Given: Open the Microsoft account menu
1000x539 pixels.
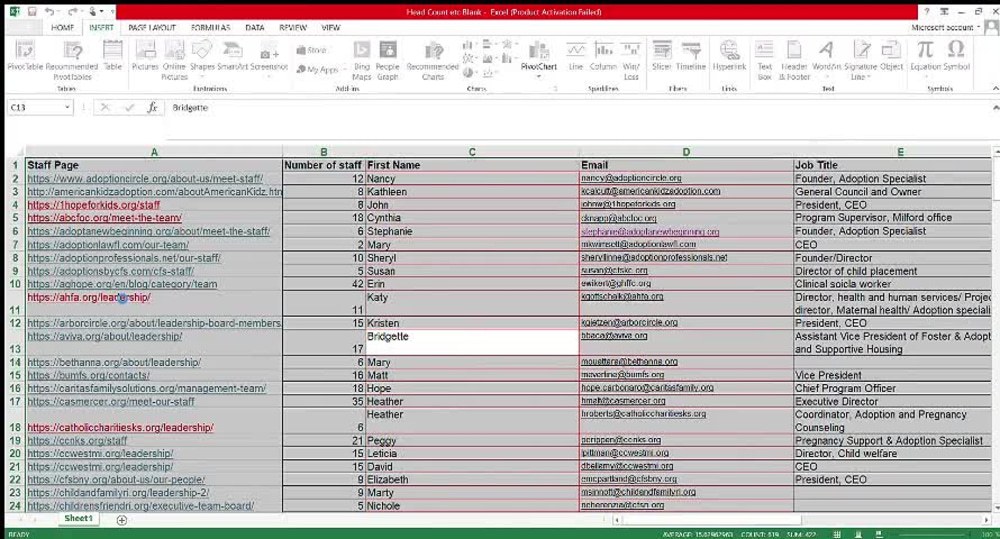Looking at the screenshot, I should click(945, 27).
